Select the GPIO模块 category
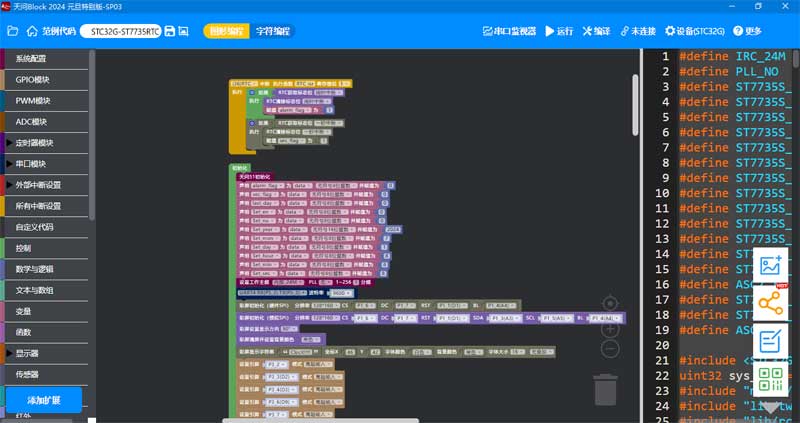Screen dimensions: 800x423 [x=46, y=80]
